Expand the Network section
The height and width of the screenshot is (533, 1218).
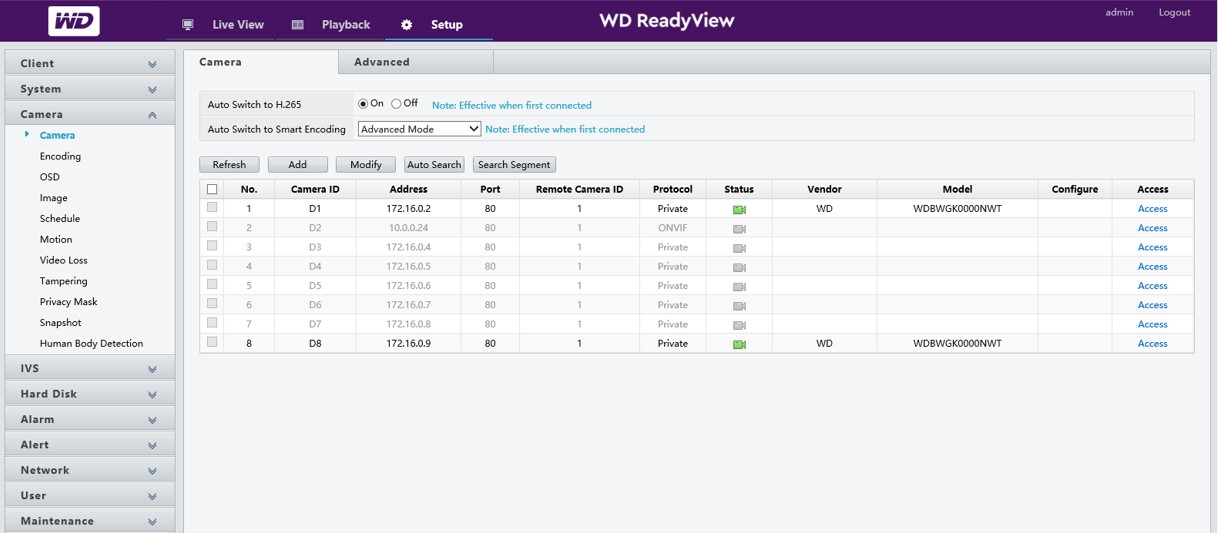90,470
